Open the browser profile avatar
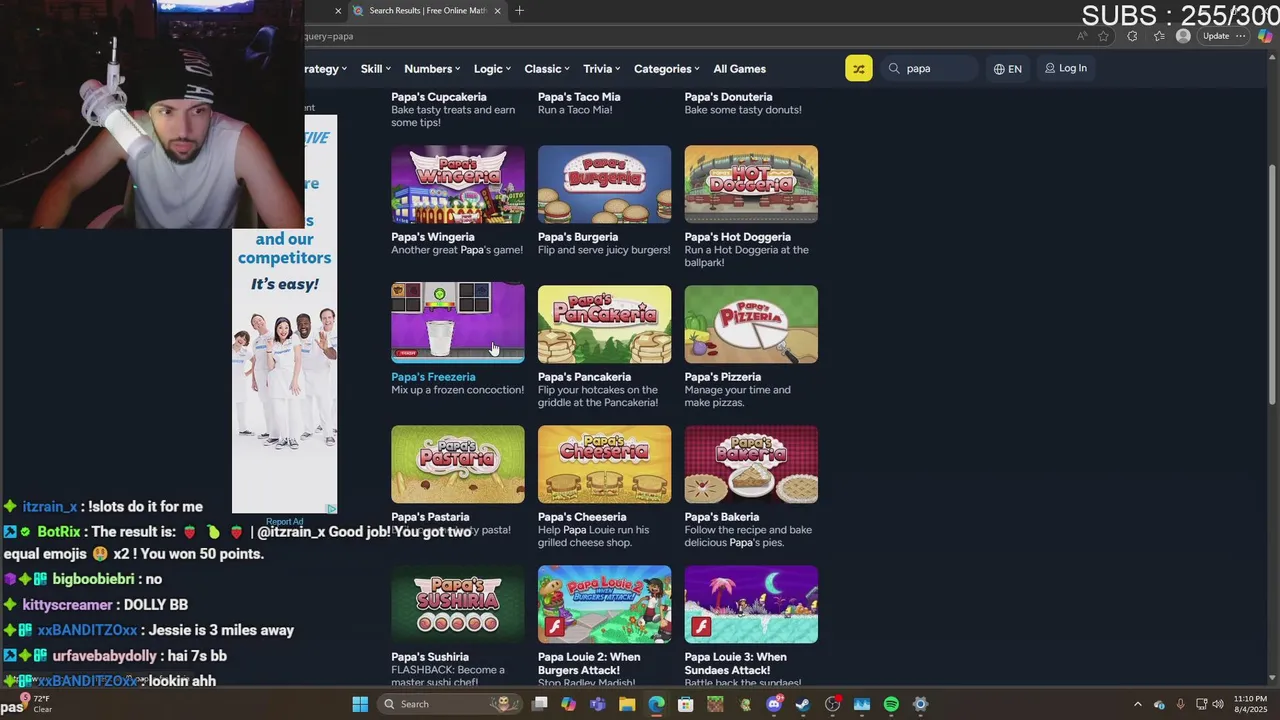 (1183, 36)
